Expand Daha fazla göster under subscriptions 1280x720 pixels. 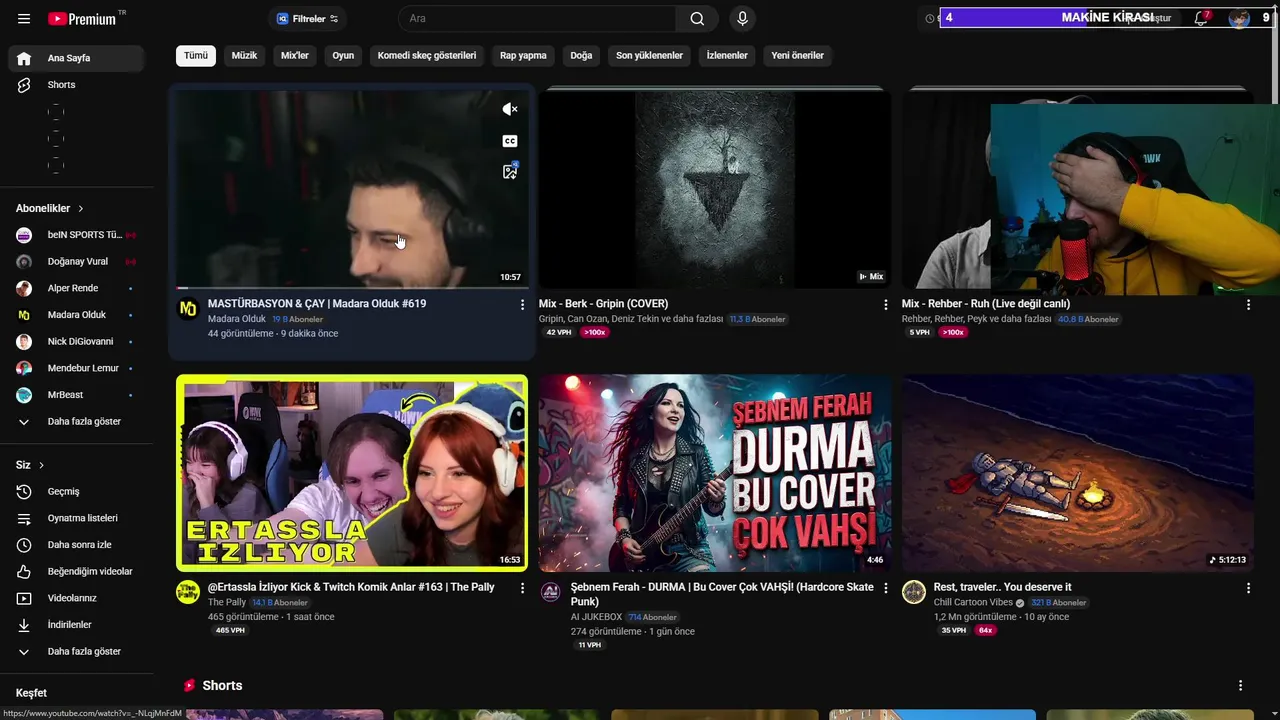[76, 422]
